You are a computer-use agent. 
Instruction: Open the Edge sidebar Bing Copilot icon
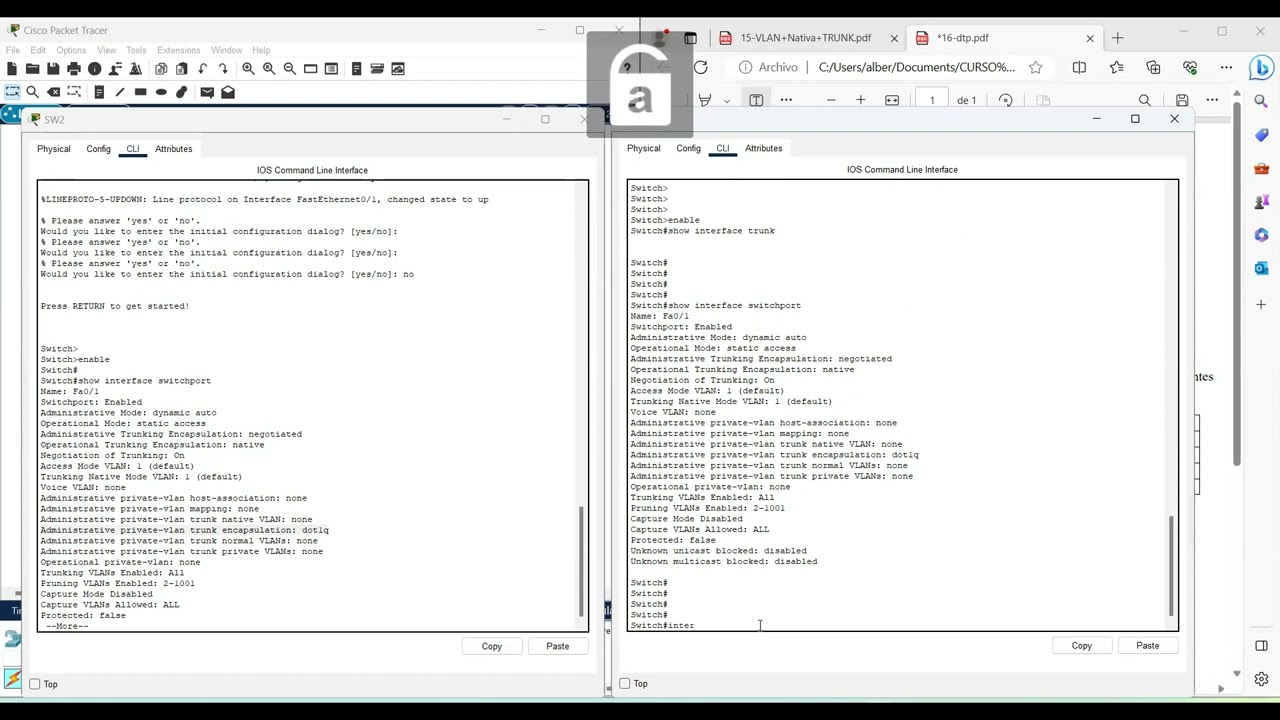1262,68
